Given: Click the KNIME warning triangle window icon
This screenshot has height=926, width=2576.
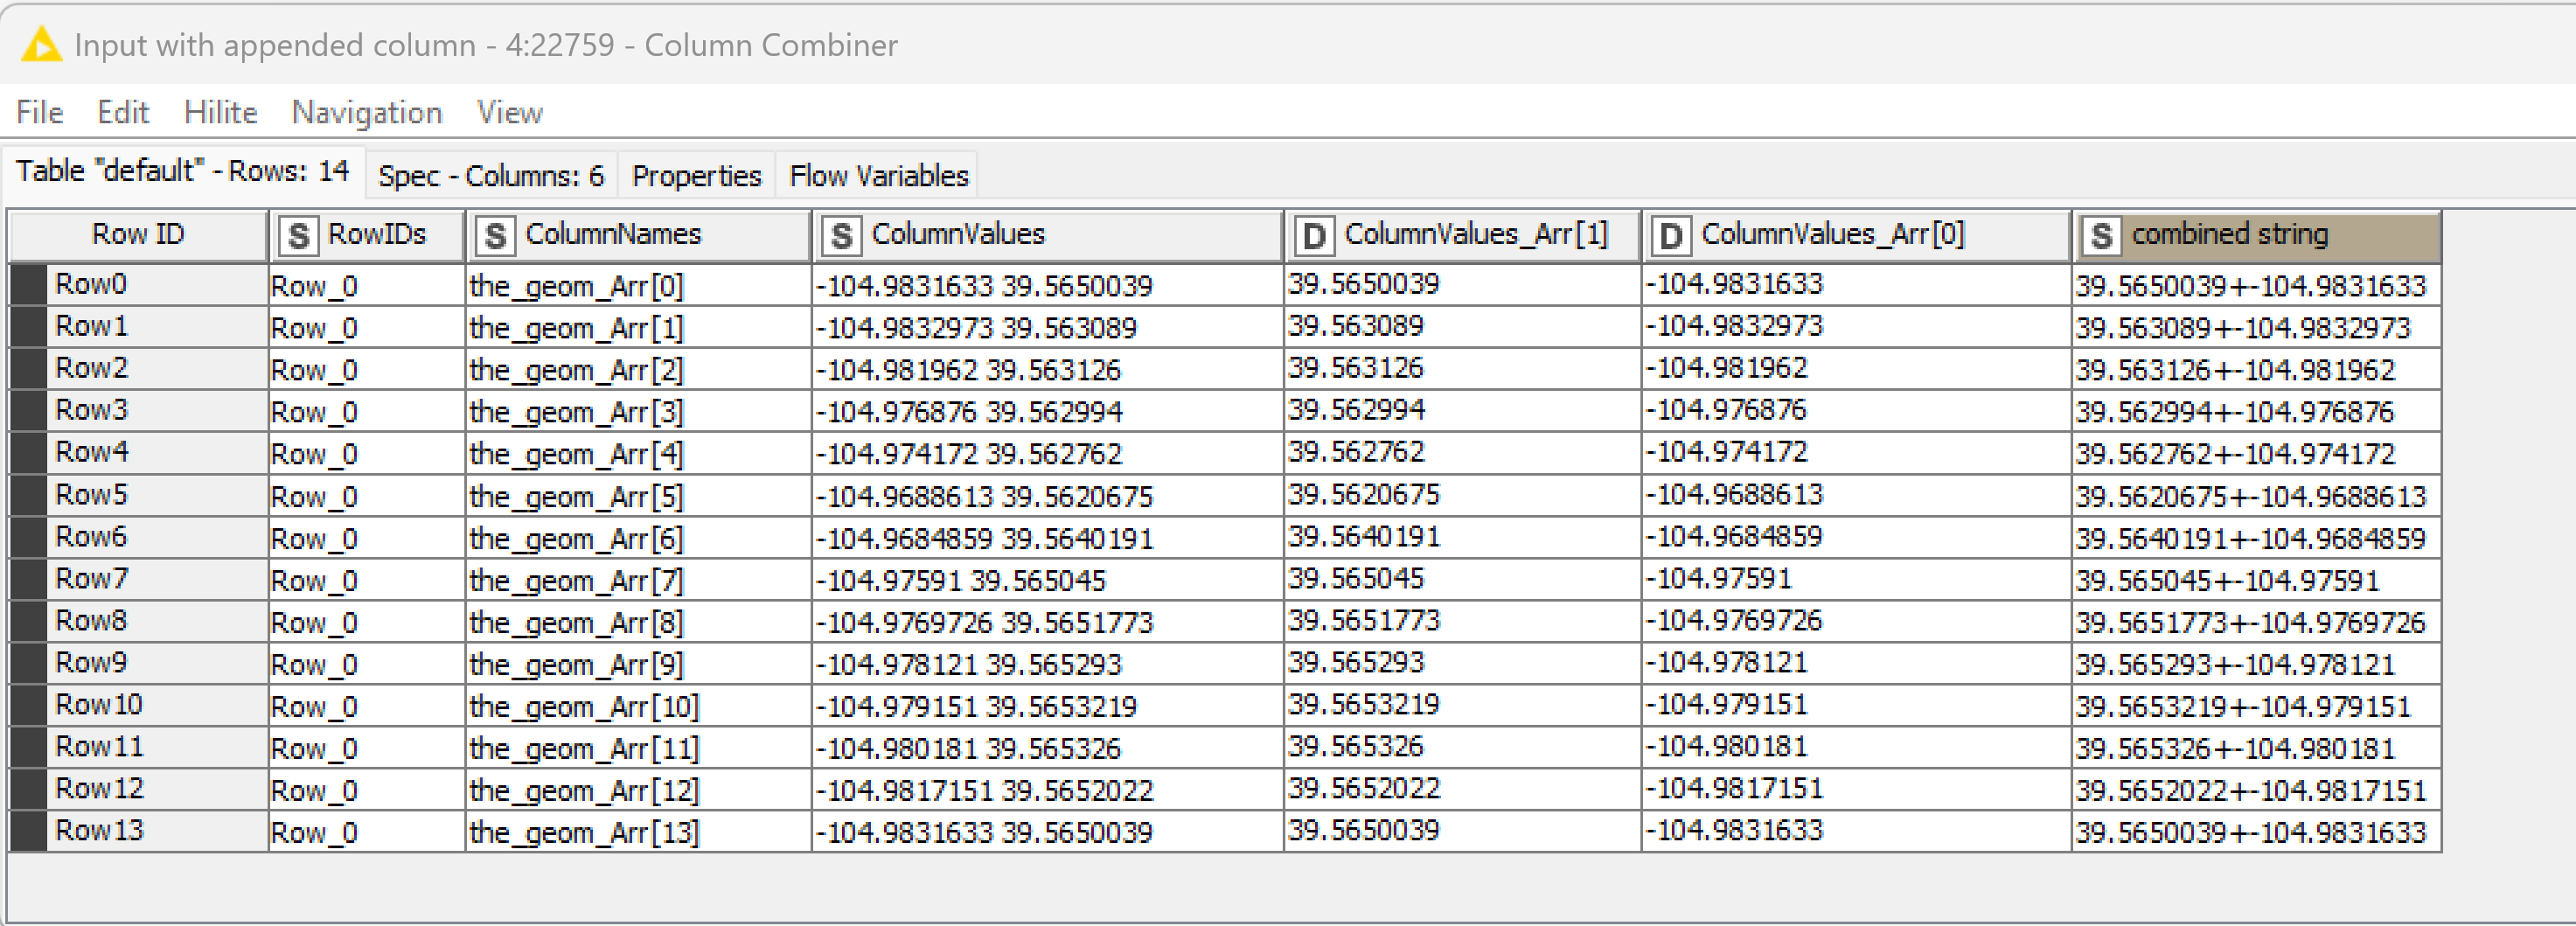Looking at the screenshot, I should (41, 45).
